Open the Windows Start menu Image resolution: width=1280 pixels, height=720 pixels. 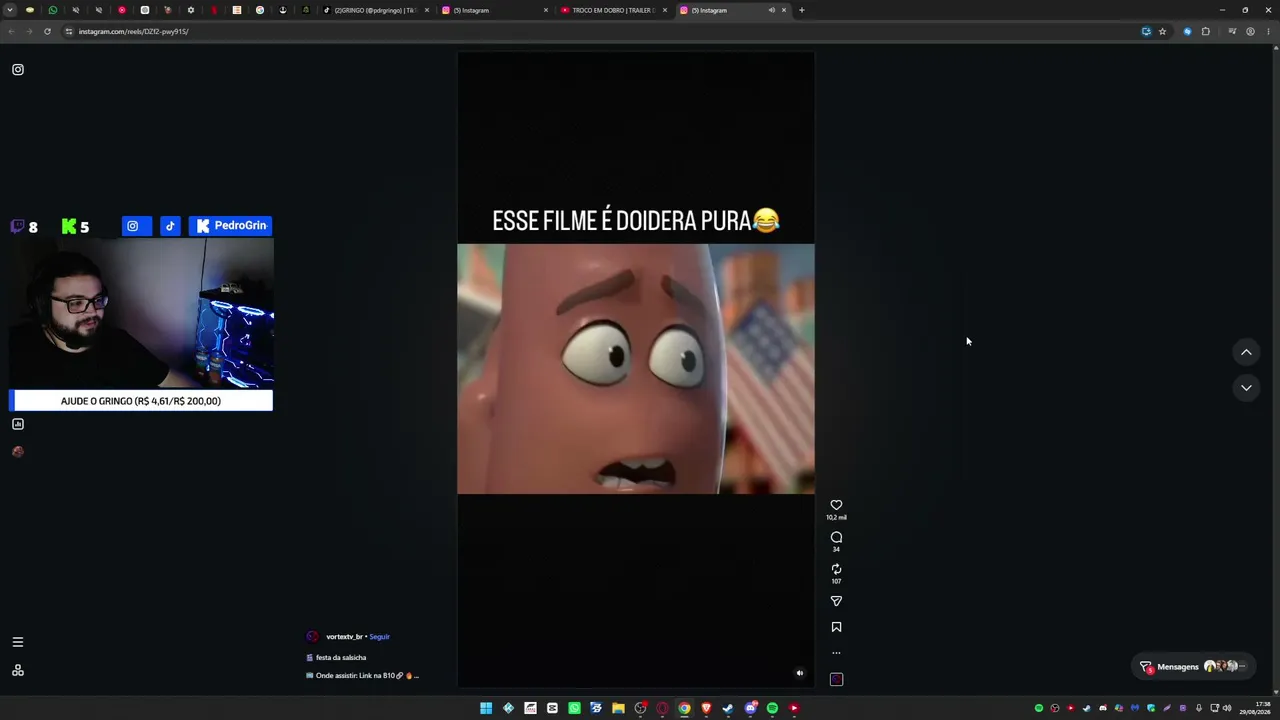pos(486,708)
